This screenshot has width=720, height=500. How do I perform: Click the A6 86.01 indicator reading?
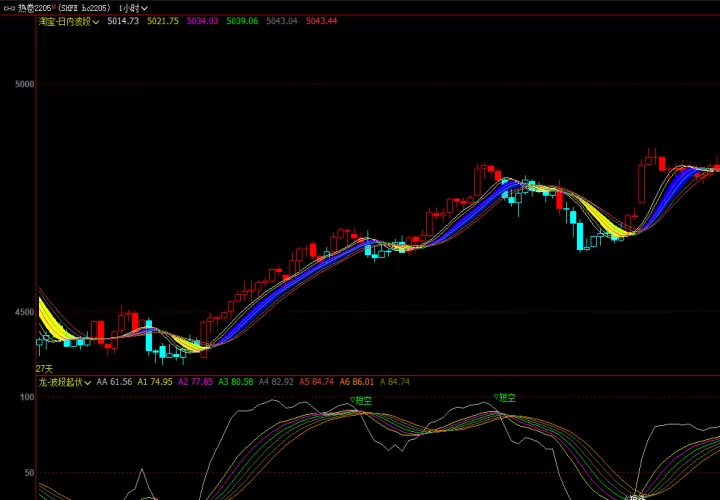tap(357, 382)
